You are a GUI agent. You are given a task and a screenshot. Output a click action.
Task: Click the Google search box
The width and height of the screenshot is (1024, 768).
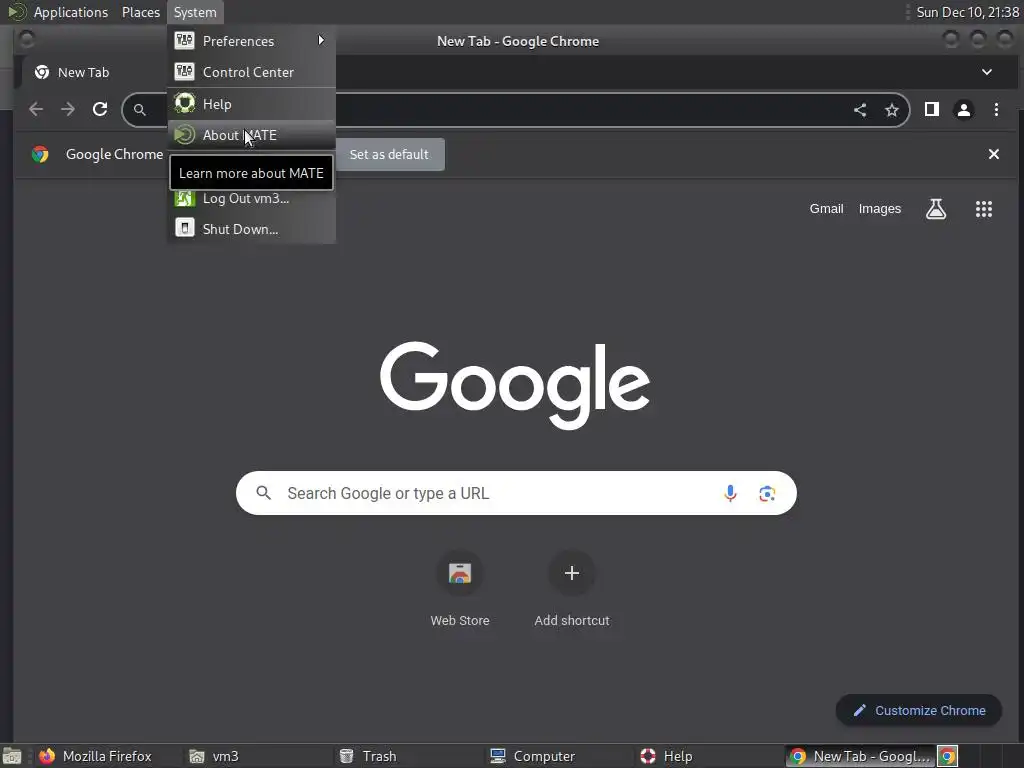click(x=516, y=493)
